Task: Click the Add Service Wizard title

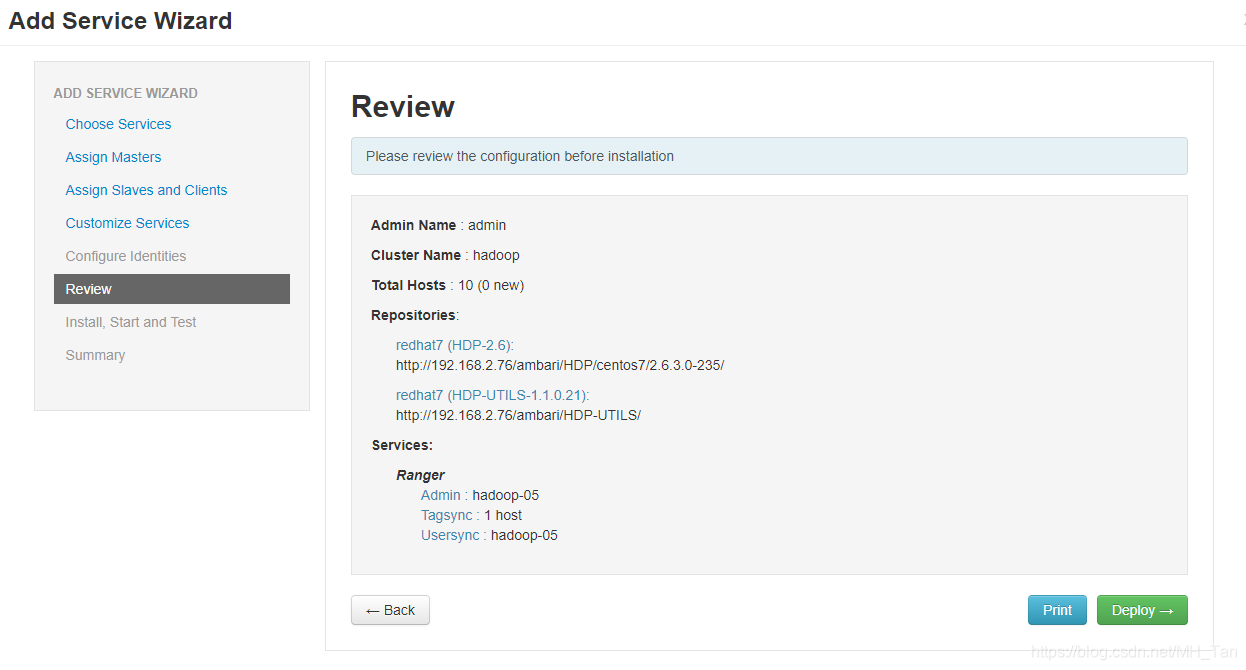Action: click(120, 21)
